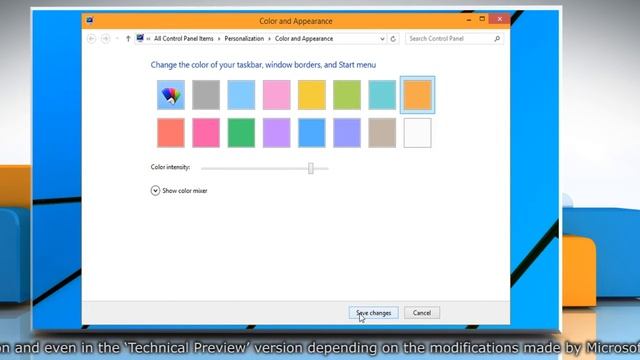640x360 pixels.
Task: Open All Control Panel Items breadcrumb
Action: [x=184, y=38]
